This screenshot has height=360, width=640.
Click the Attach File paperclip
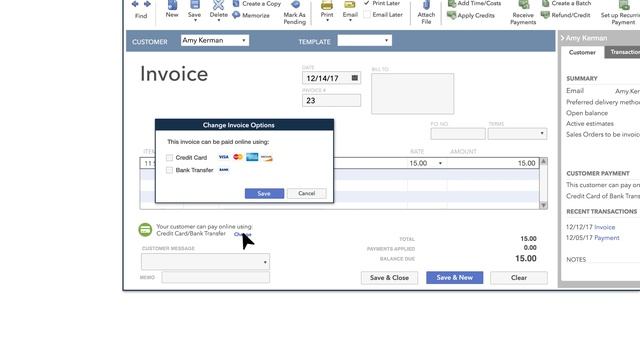point(426,5)
